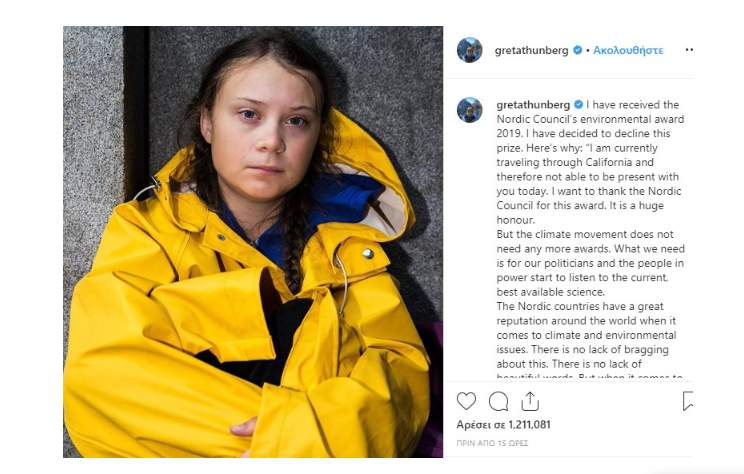The image size is (744, 474).
Task: Click the post photo of the yellow raincoat
Action: pyautogui.click(x=253, y=242)
